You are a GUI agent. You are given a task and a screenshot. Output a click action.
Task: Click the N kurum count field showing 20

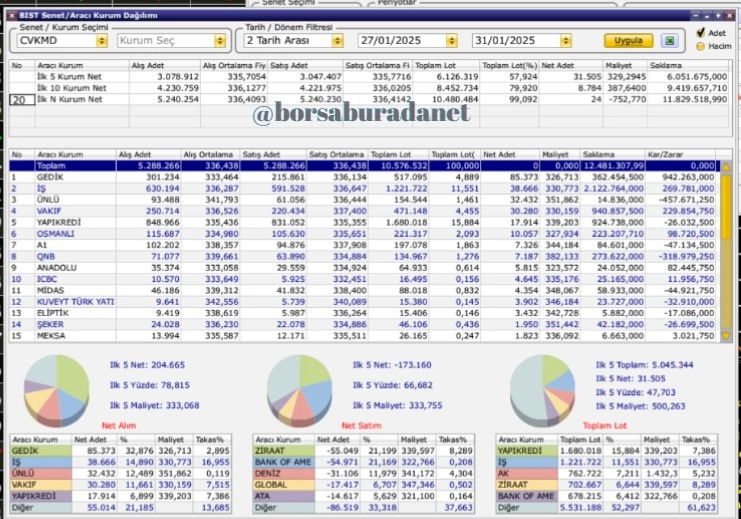click(x=22, y=100)
